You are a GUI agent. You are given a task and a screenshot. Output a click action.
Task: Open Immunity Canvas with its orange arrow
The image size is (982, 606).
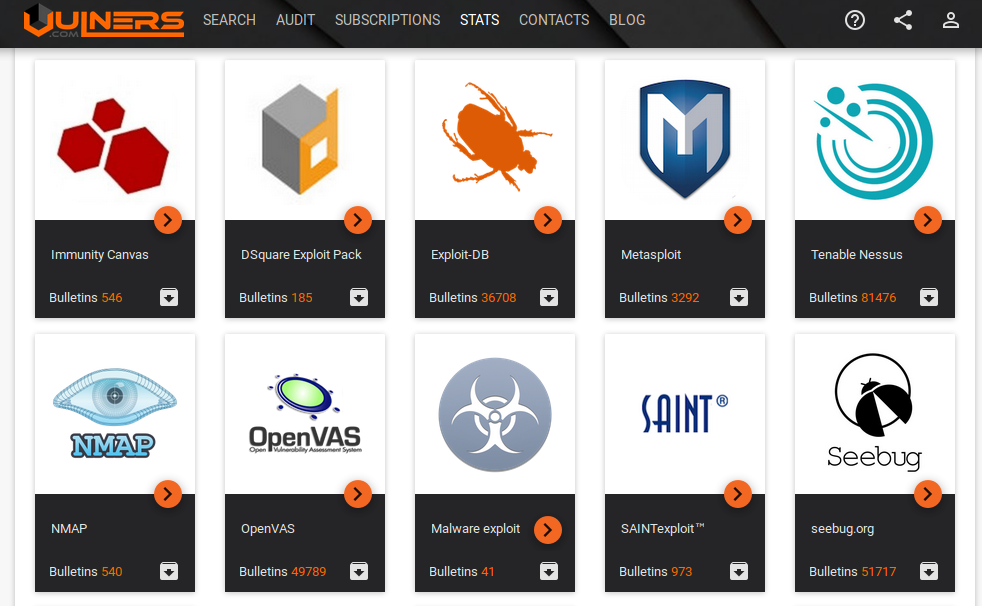tap(168, 220)
